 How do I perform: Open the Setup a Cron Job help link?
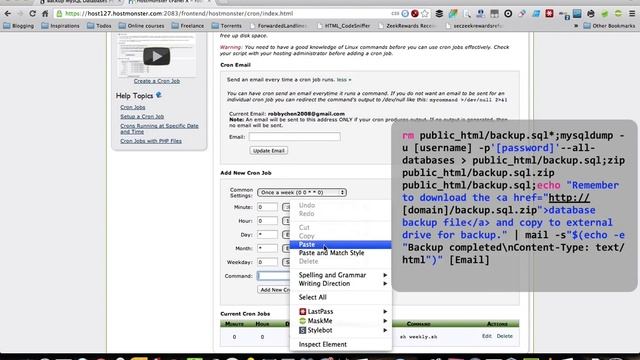point(142,116)
